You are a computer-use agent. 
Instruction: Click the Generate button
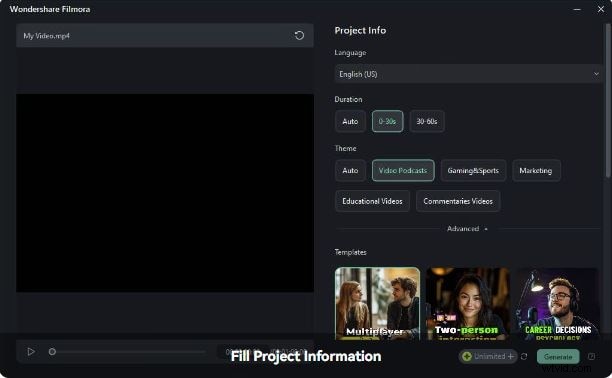558,357
